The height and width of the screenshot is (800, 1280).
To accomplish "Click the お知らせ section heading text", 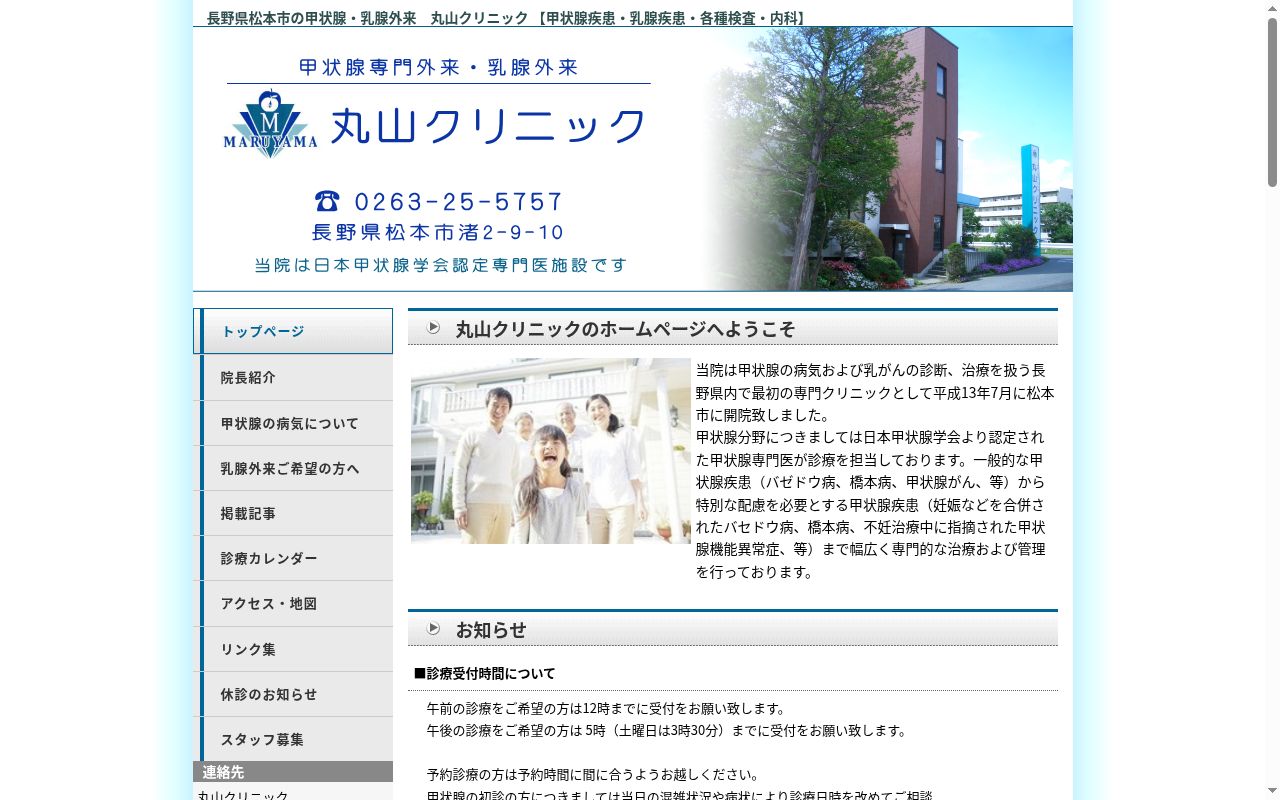I will pyautogui.click(x=491, y=630).
